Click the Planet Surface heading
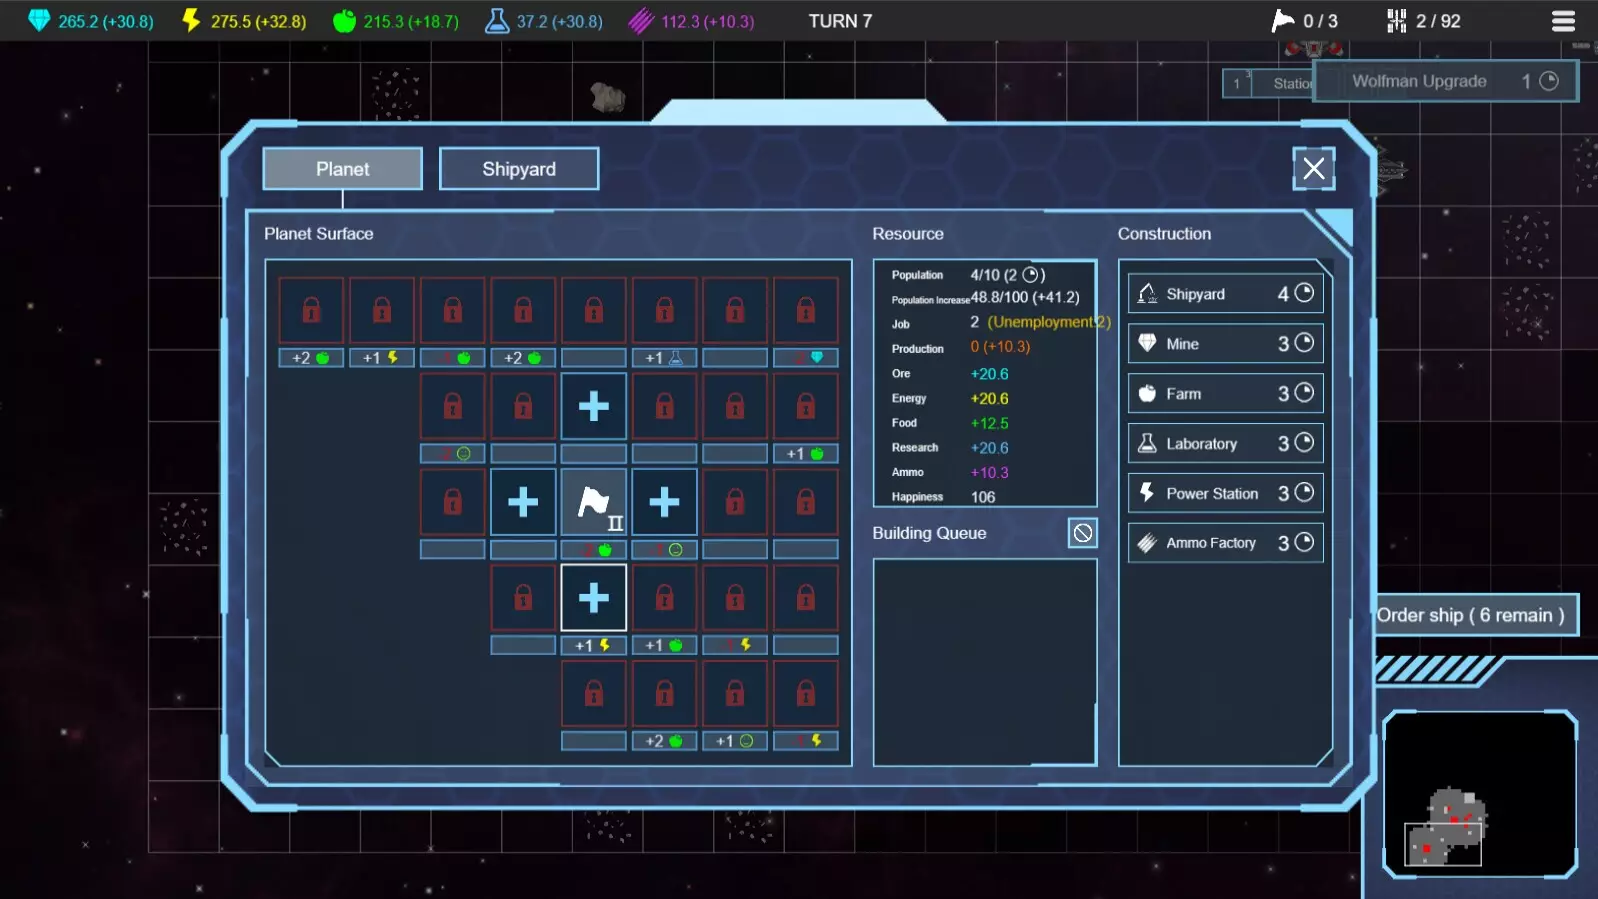Viewport: 1598px width, 899px height. (318, 233)
